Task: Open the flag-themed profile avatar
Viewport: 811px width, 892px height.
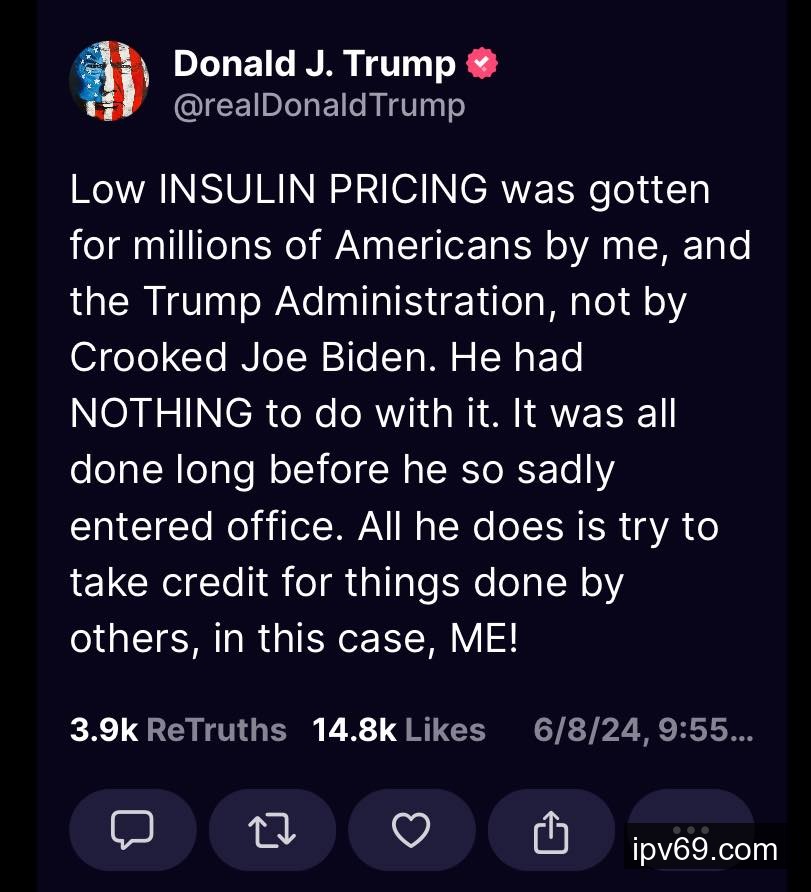Action: tap(109, 81)
